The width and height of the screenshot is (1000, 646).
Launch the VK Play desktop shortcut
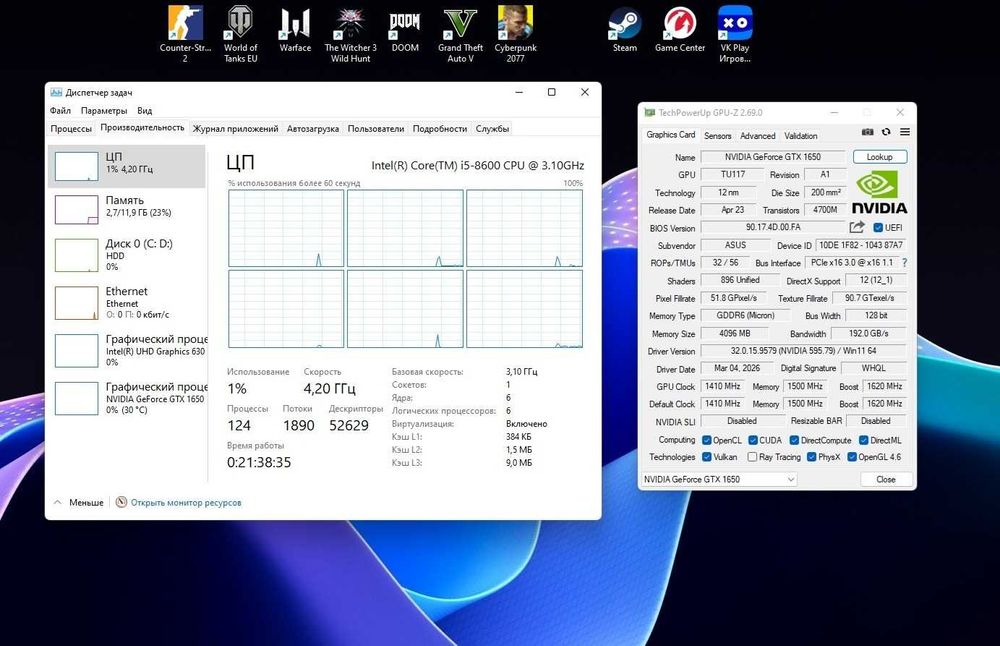735,34
